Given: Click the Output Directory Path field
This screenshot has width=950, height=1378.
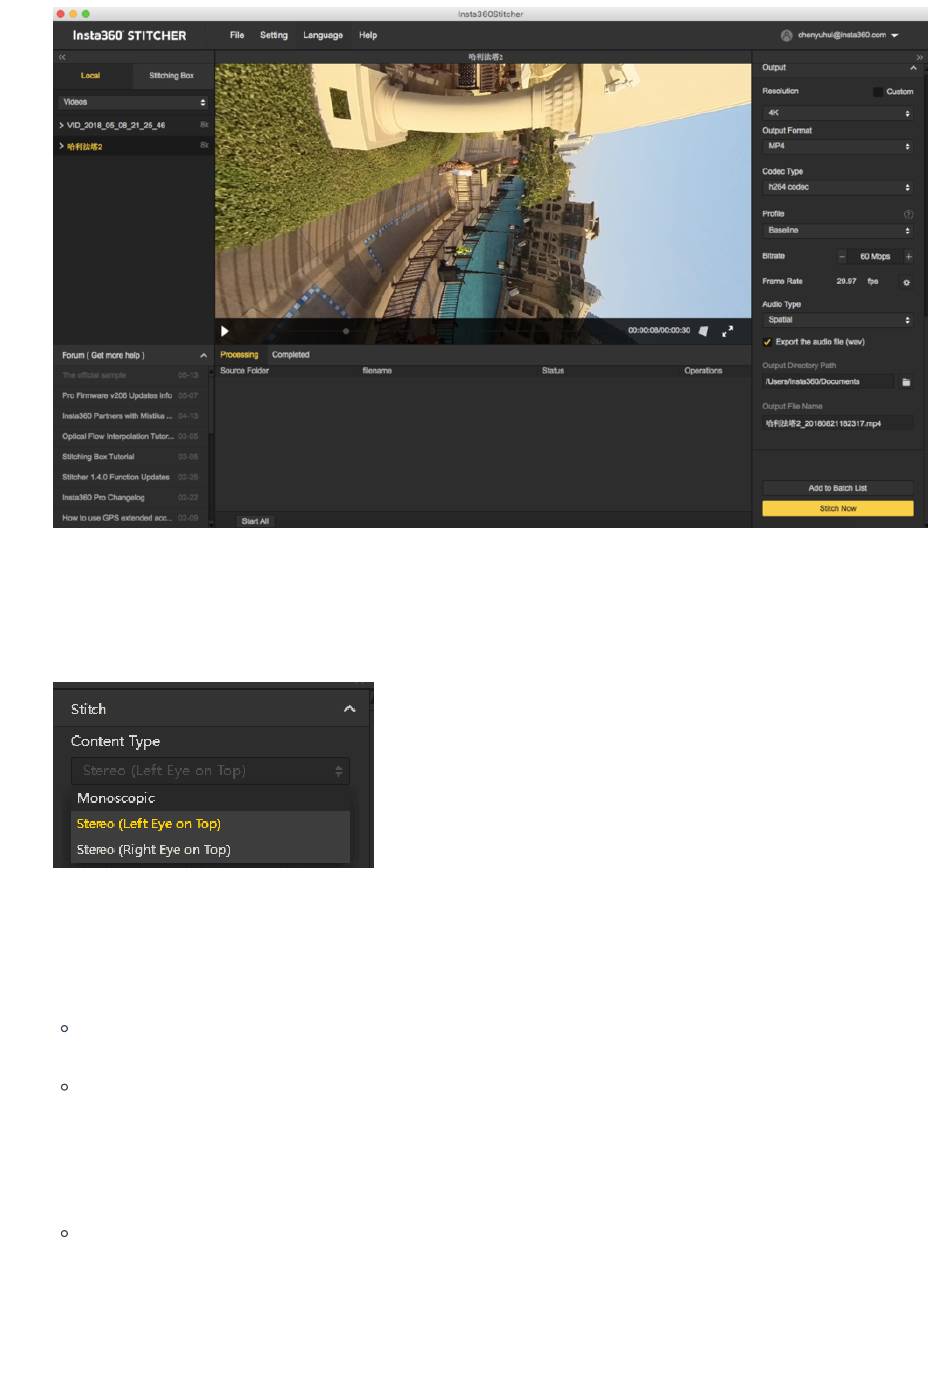Looking at the screenshot, I should 829,382.
